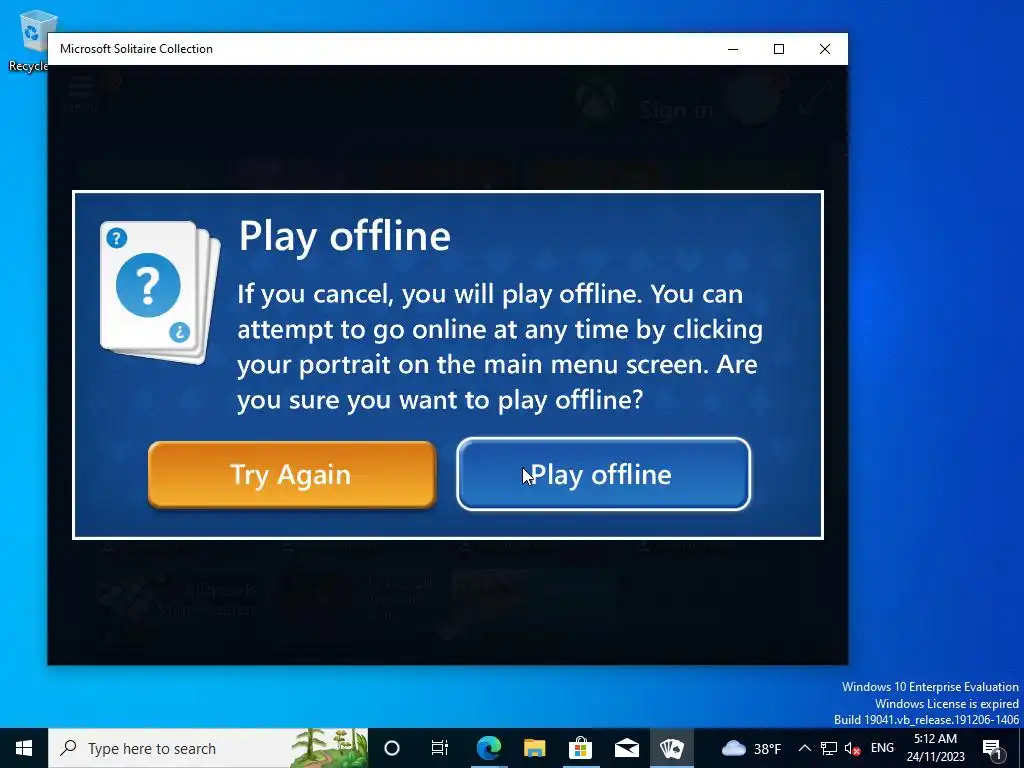Open the notification center icon
This screenshot has width=1024, height=768.
[992, 748]
